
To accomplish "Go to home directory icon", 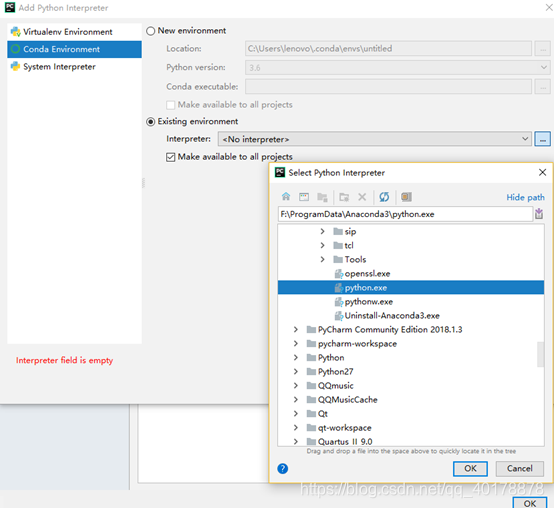I will tap(286, 197).
